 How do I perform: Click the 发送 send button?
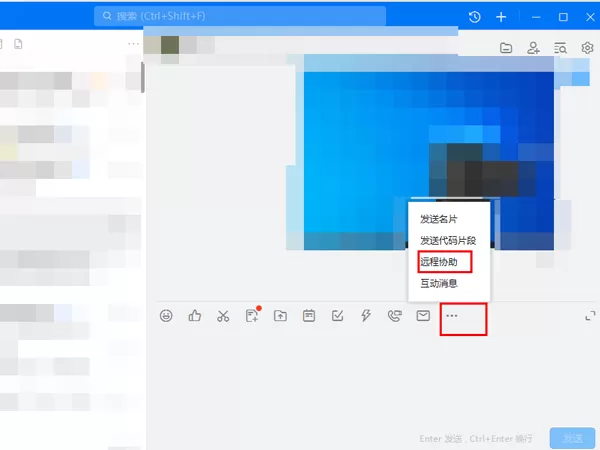(x=572, y=439)
